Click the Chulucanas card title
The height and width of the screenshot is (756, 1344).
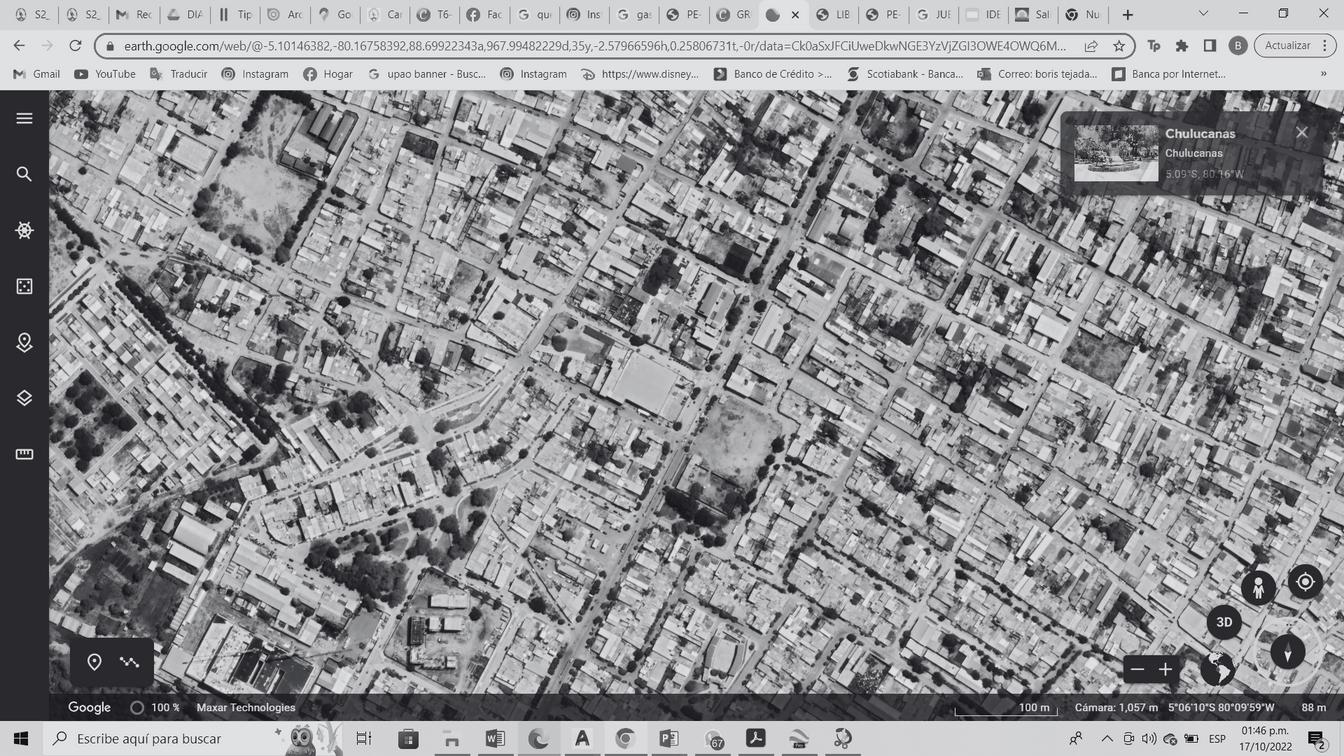1200,133
